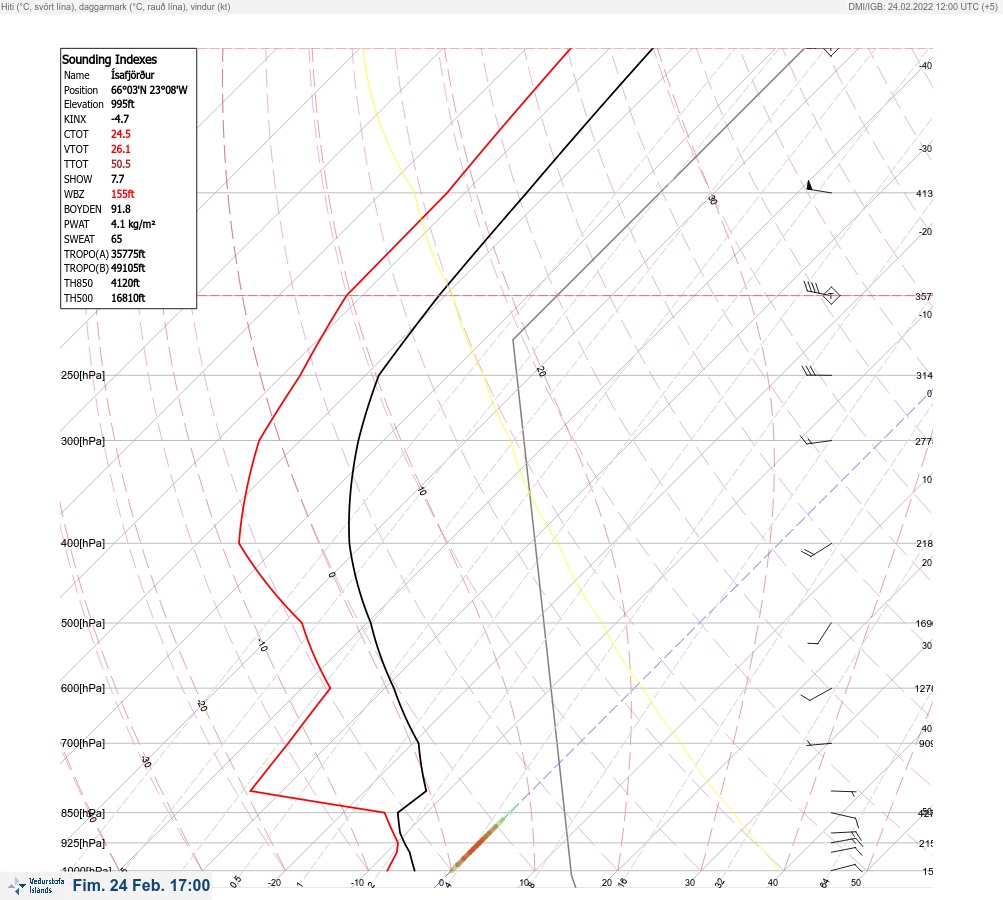Click the PWAT value 4.1 kg/m²
Viewport: 1003px width, 900px height.
click(x=133, y=224)
